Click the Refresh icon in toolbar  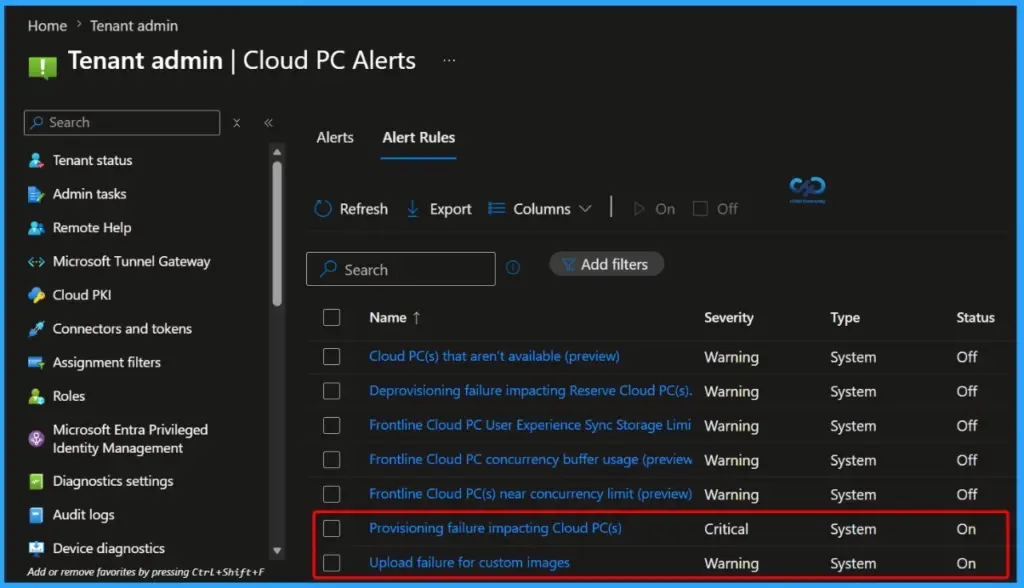[323, 208]
